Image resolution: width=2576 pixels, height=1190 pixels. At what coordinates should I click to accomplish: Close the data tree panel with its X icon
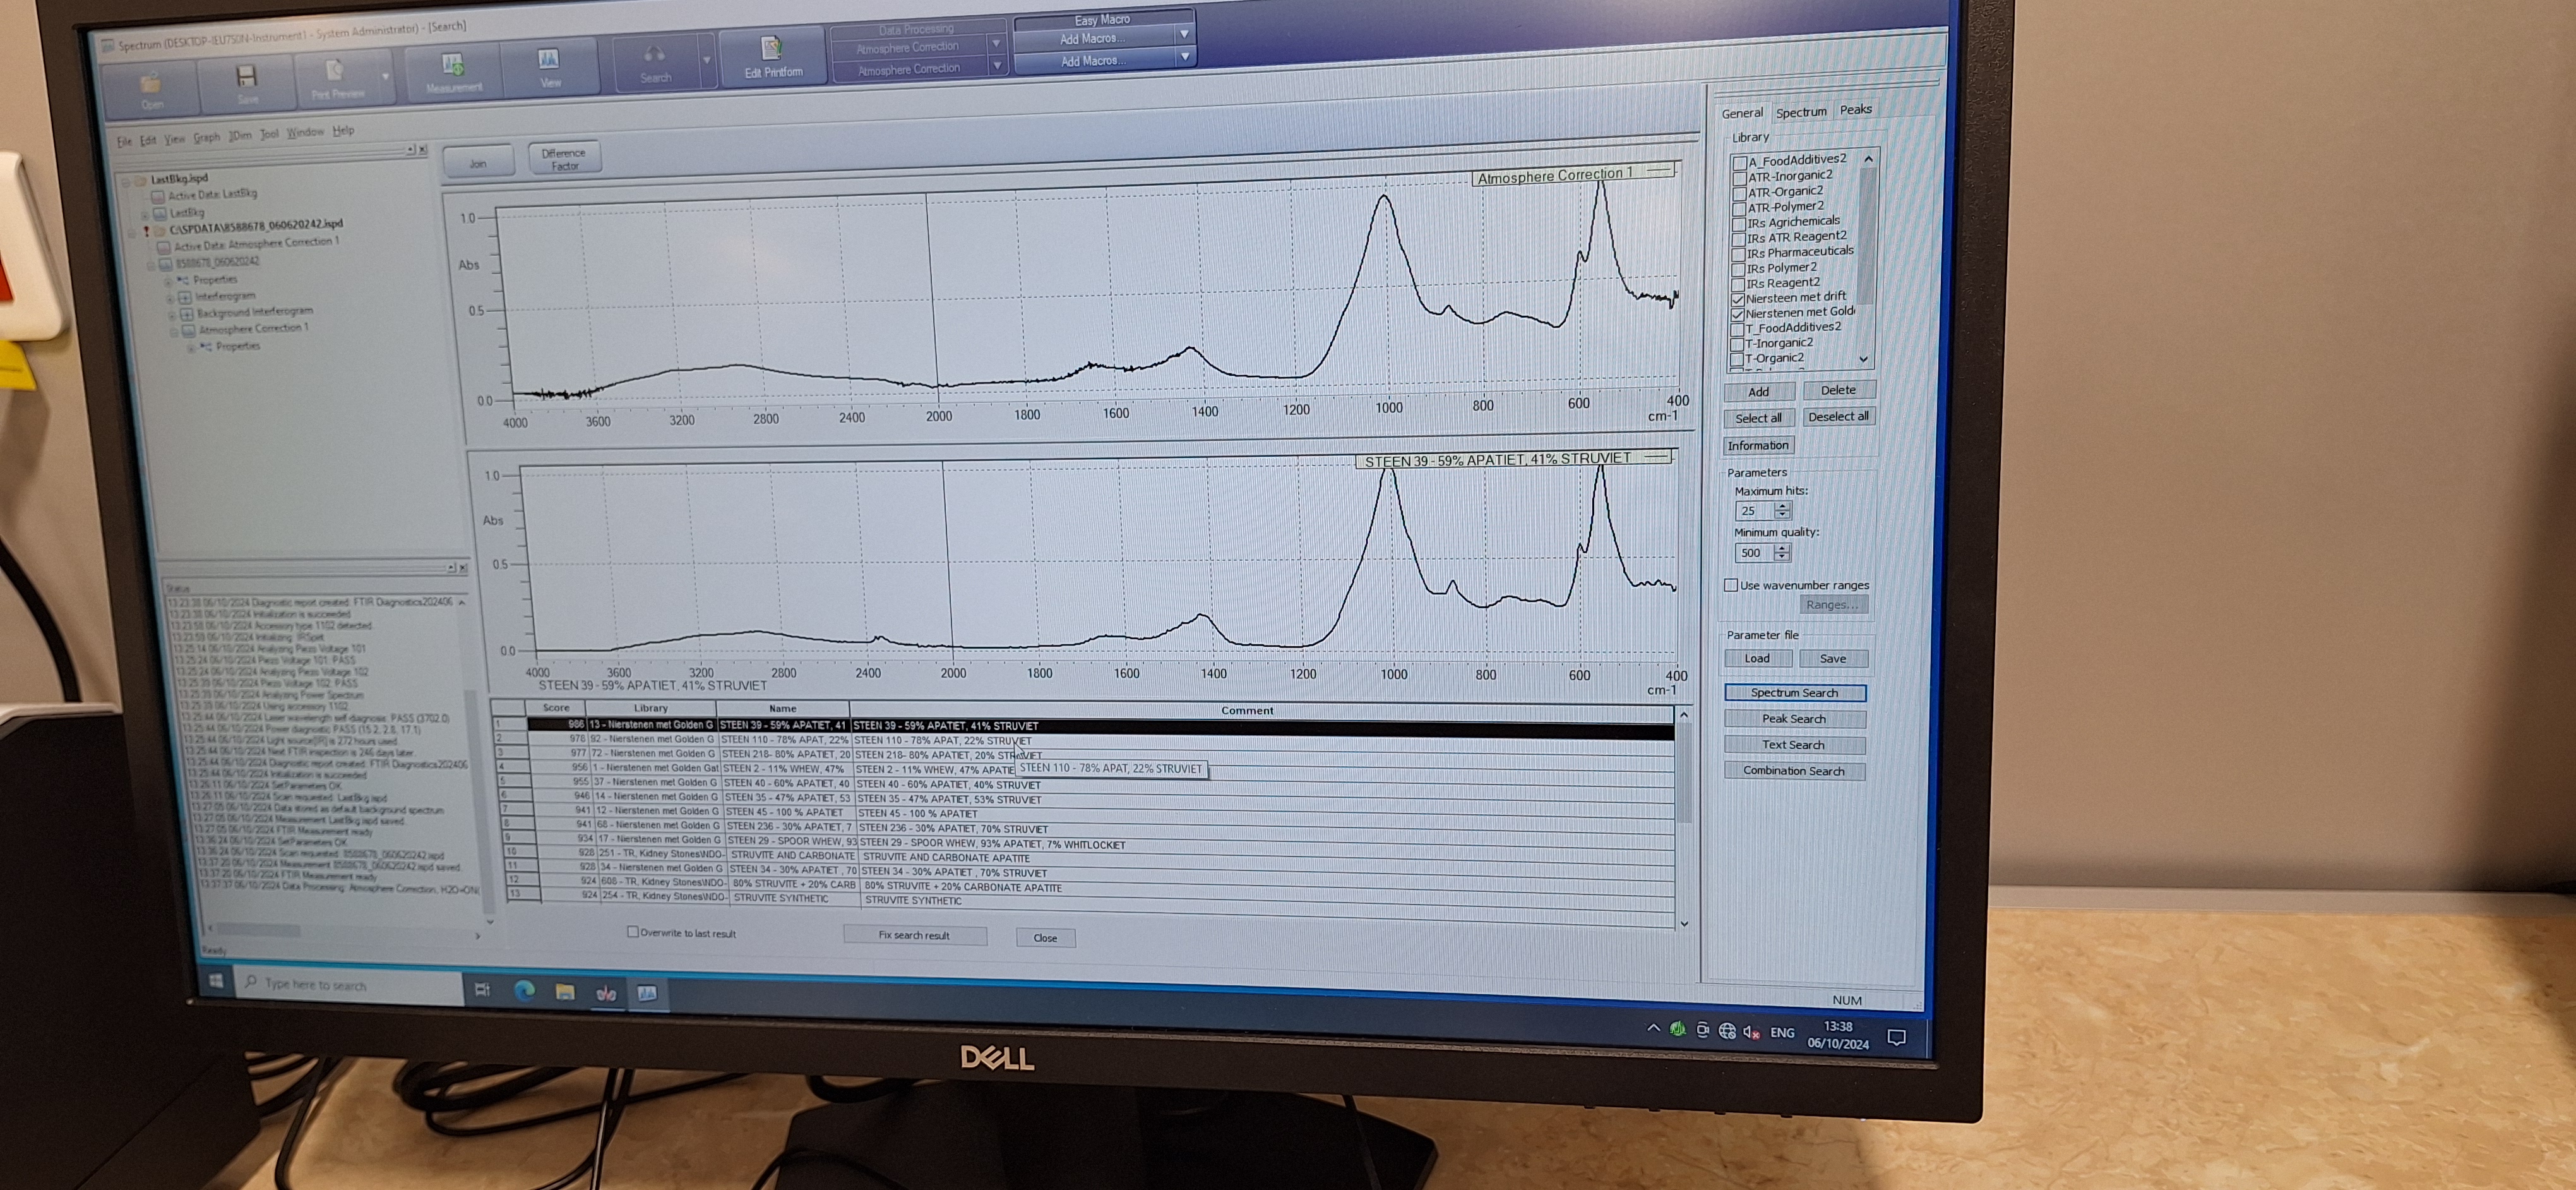click(x=423, y=149)
